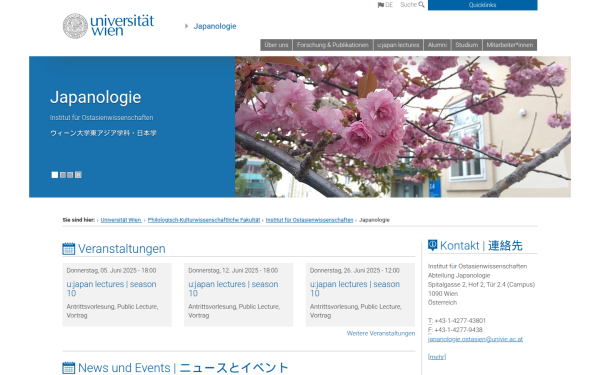Open the 26. Juni u:japan lectures event
The height and width of the screenshot is (375, 600).
(355, 289)
